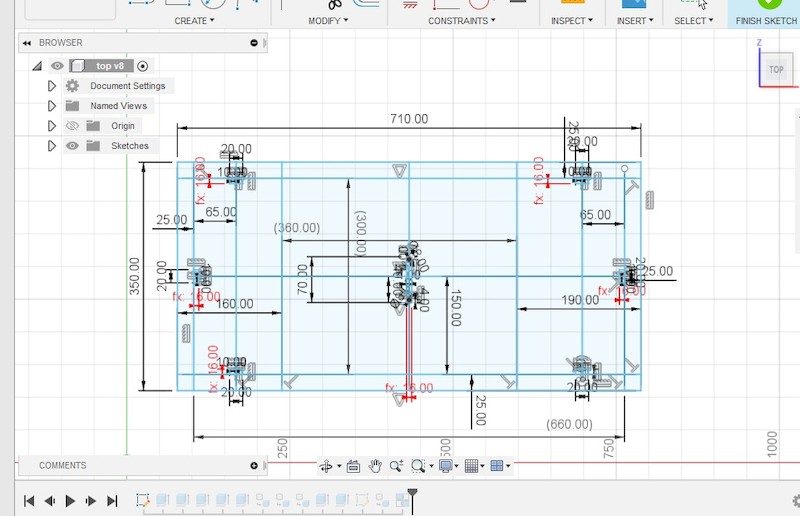Expand the Origin node
Viewport: 800px width, 516px height.
tap(52, 126)
